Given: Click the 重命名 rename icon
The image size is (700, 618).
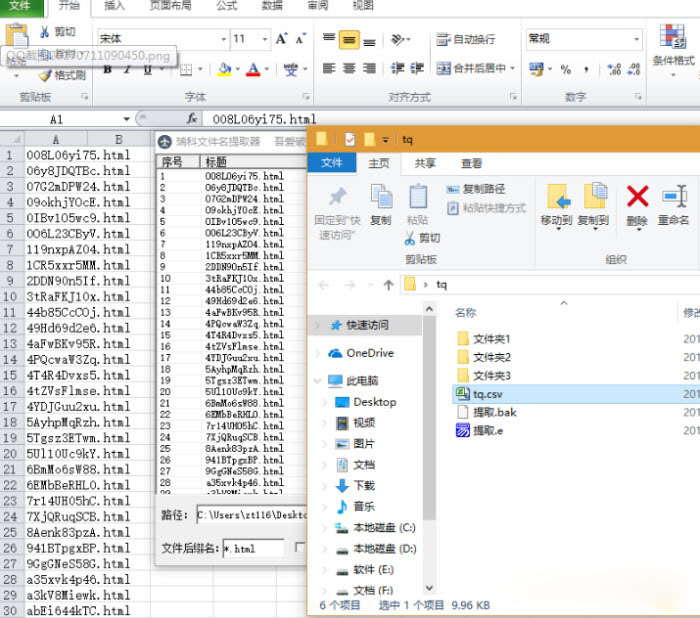Looking at the screenshot, I should pyautogui.click(x=674, y=196).
